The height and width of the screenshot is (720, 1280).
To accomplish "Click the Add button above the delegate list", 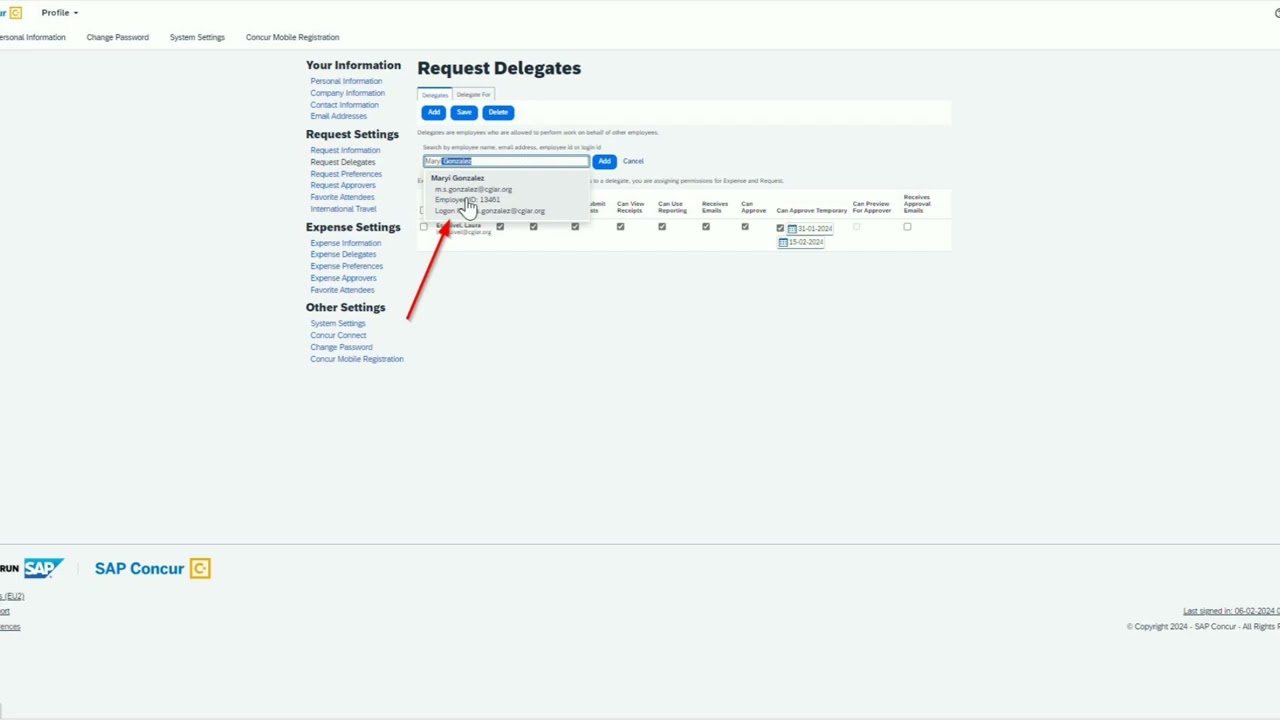I will 434,112.
